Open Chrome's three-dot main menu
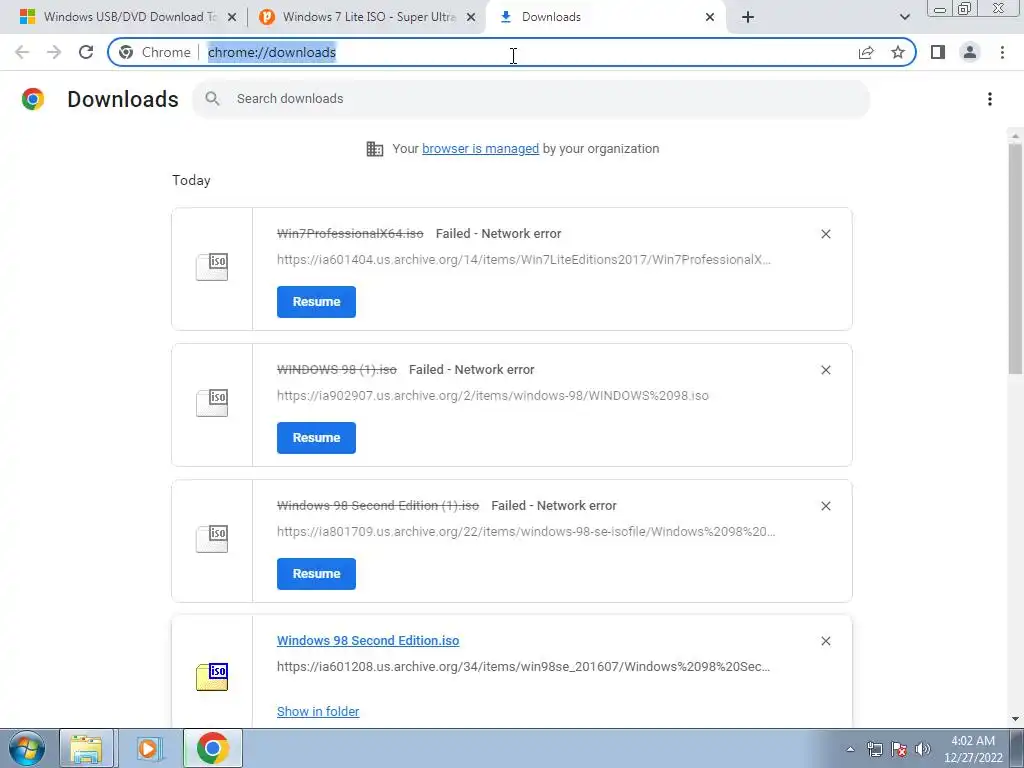 point(1002,52)
